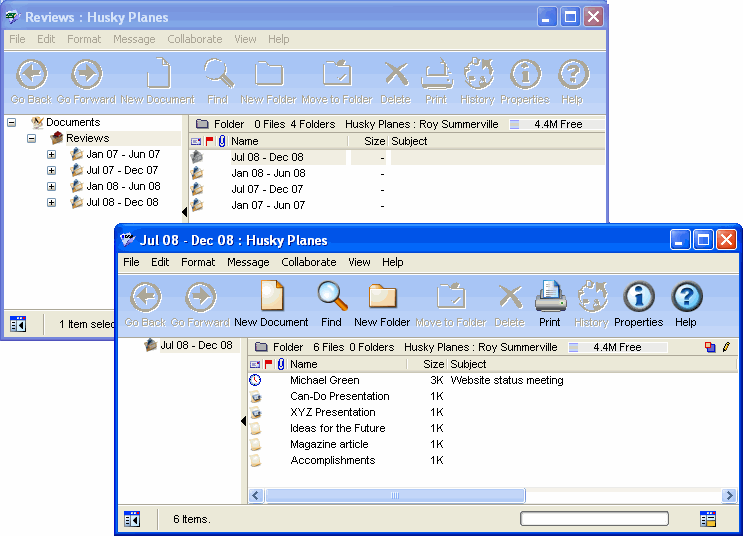Click the New Document toolbar icon
Screen dimensions: 743x536
pos(271,297)
